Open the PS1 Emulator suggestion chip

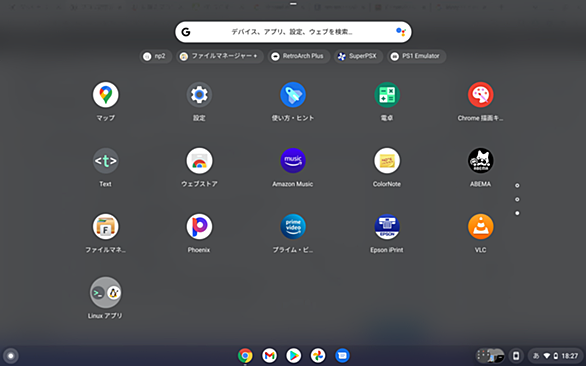[416, 56]
